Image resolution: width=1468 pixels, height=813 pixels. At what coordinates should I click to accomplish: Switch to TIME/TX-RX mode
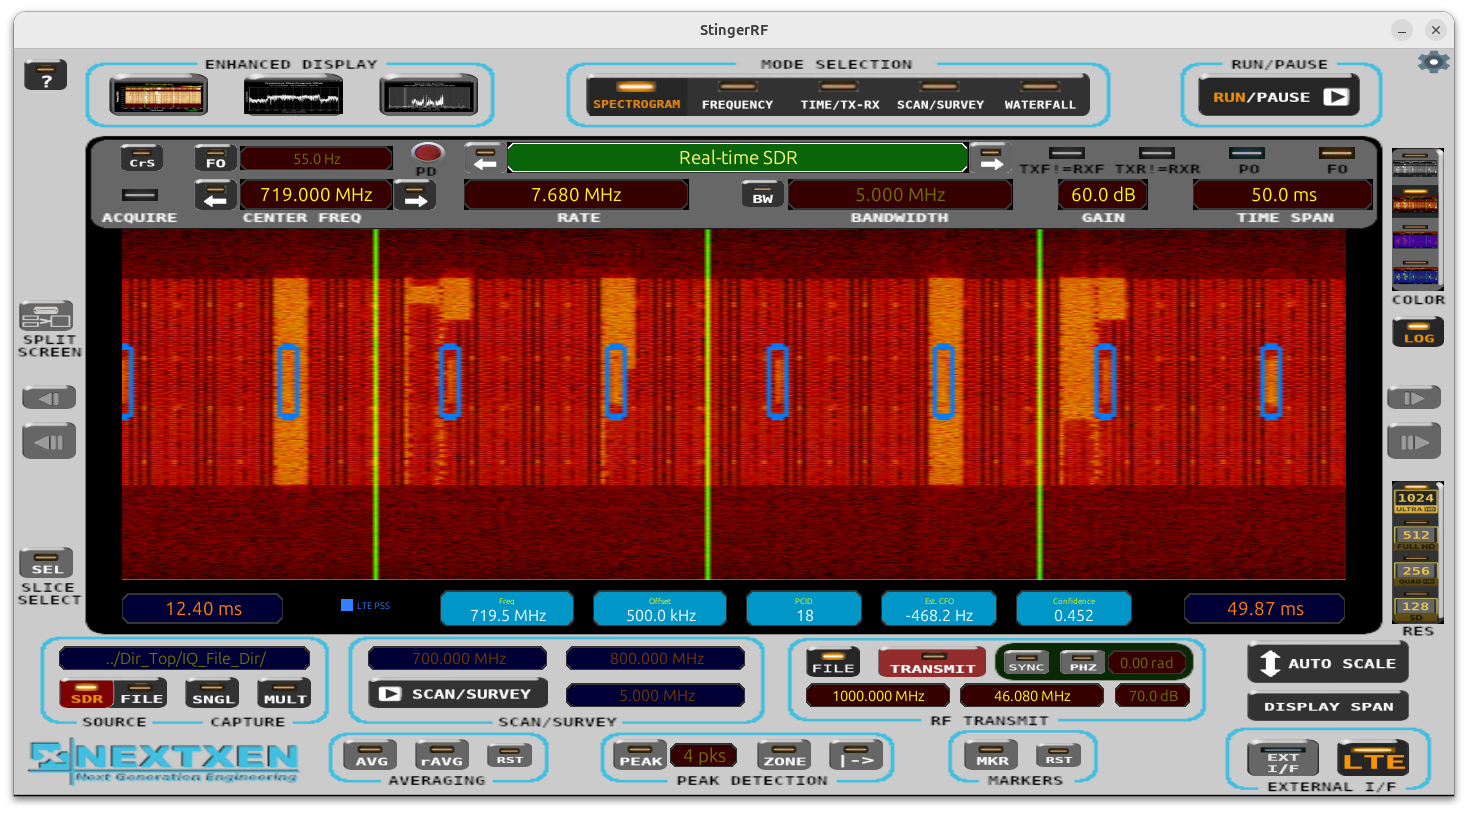839,97
